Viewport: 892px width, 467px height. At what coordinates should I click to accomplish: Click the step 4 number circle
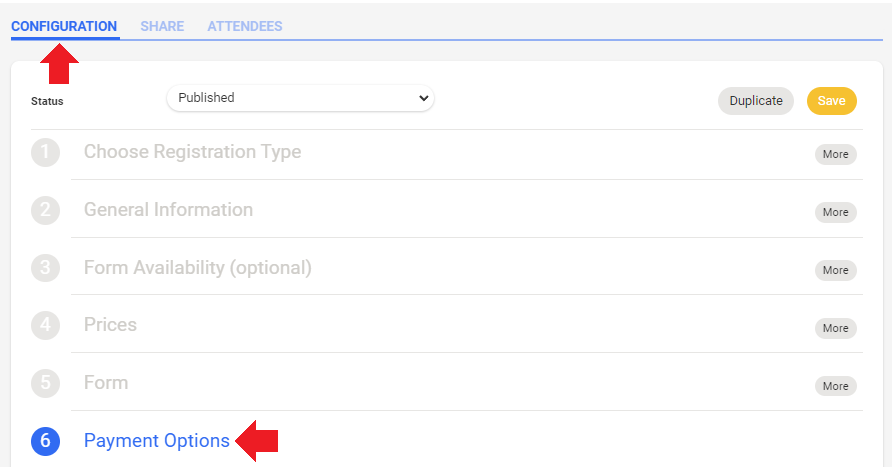[x=45, y=326]
